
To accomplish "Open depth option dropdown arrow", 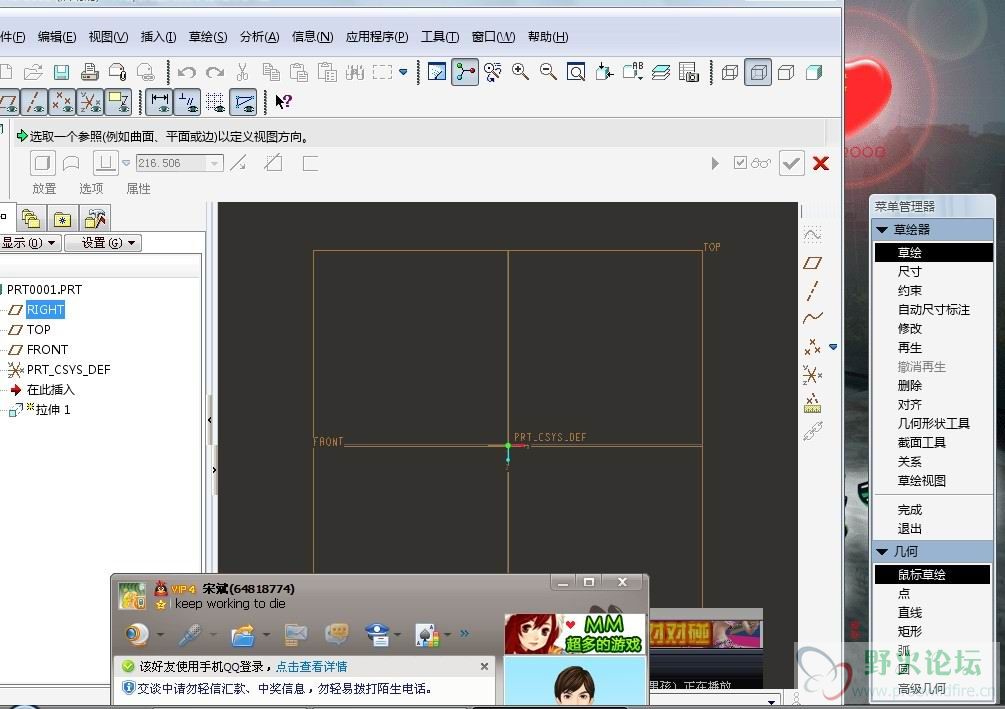I will click(x=126, y=163).
